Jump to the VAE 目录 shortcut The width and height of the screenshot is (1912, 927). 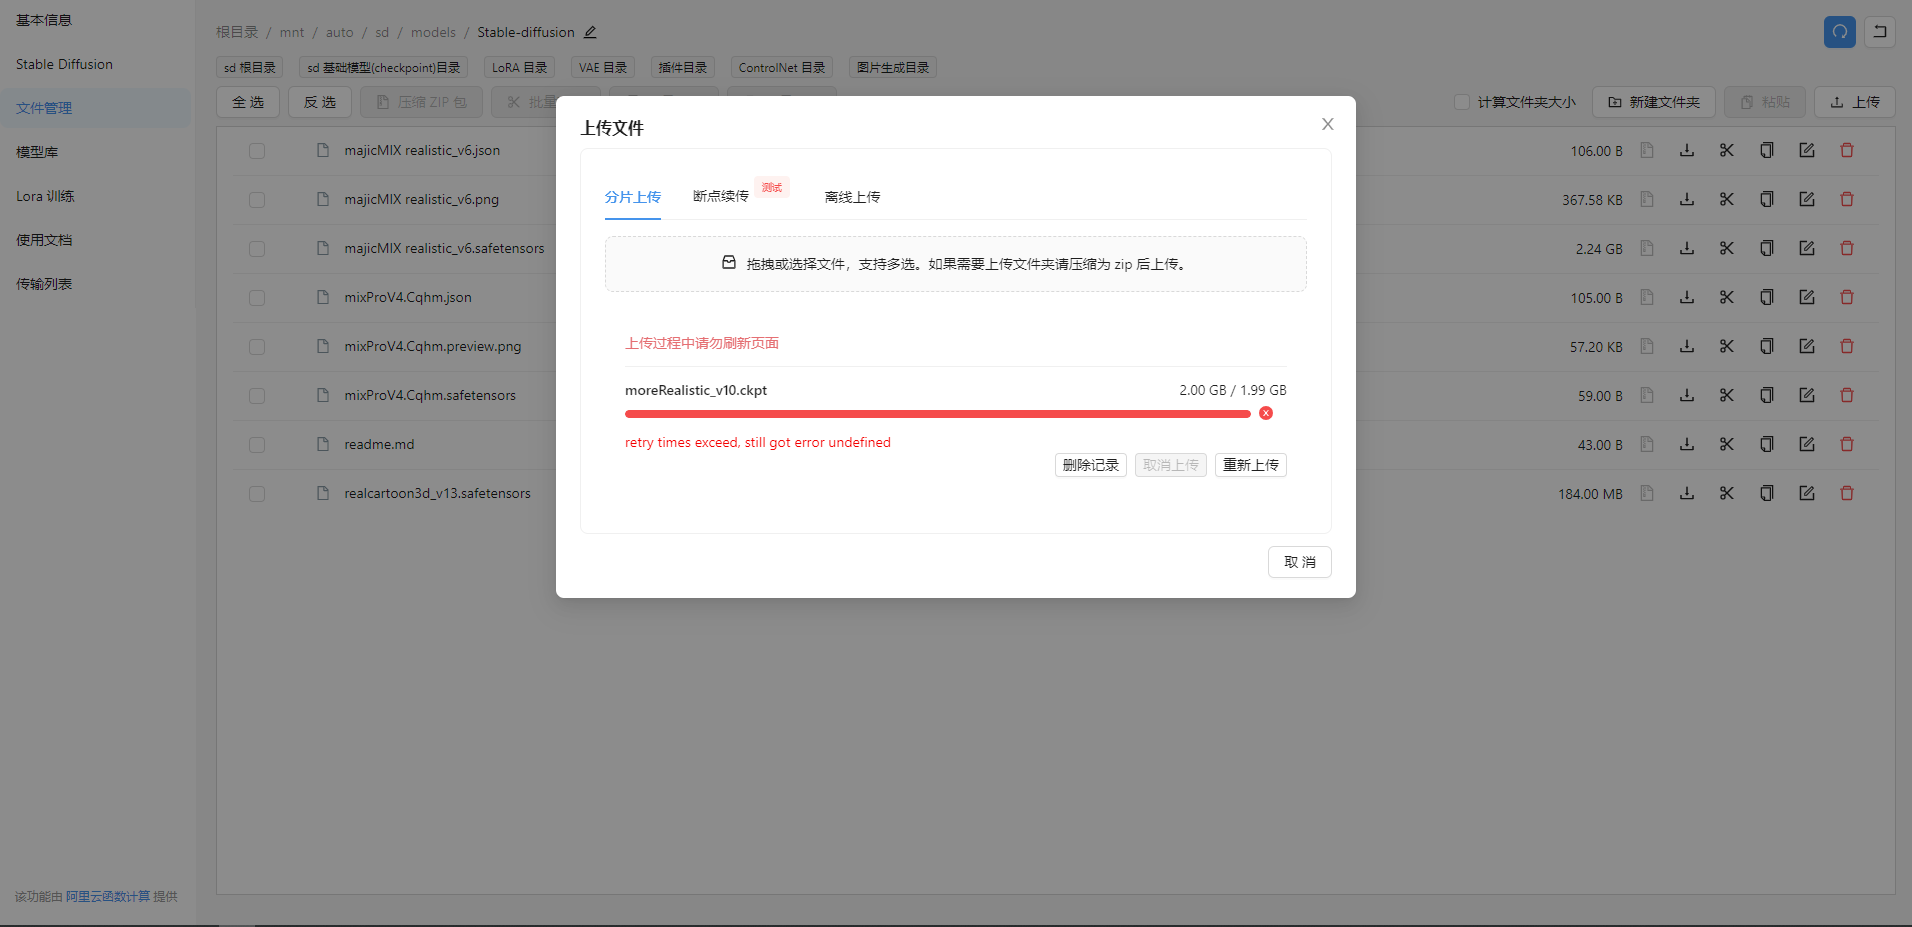[x=603, y=68]
